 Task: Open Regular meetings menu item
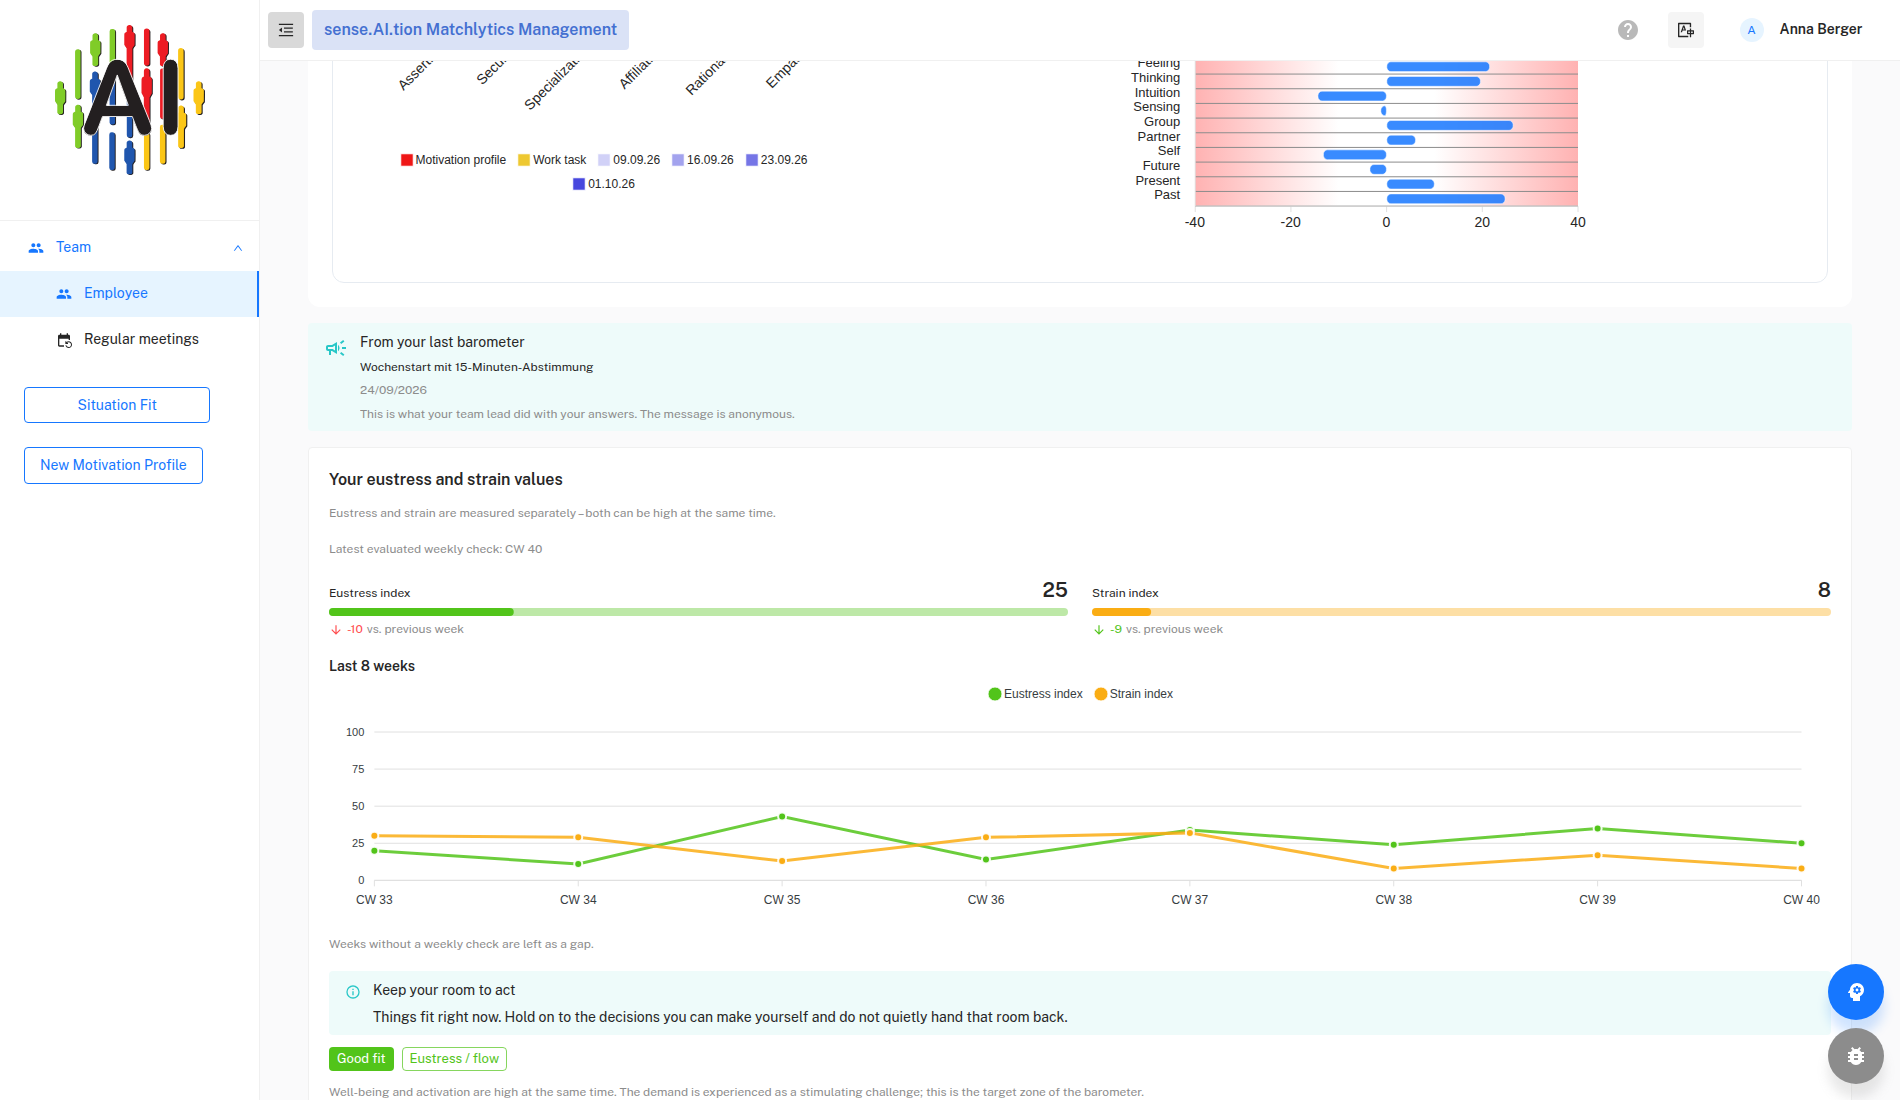(x=129, y=340)
